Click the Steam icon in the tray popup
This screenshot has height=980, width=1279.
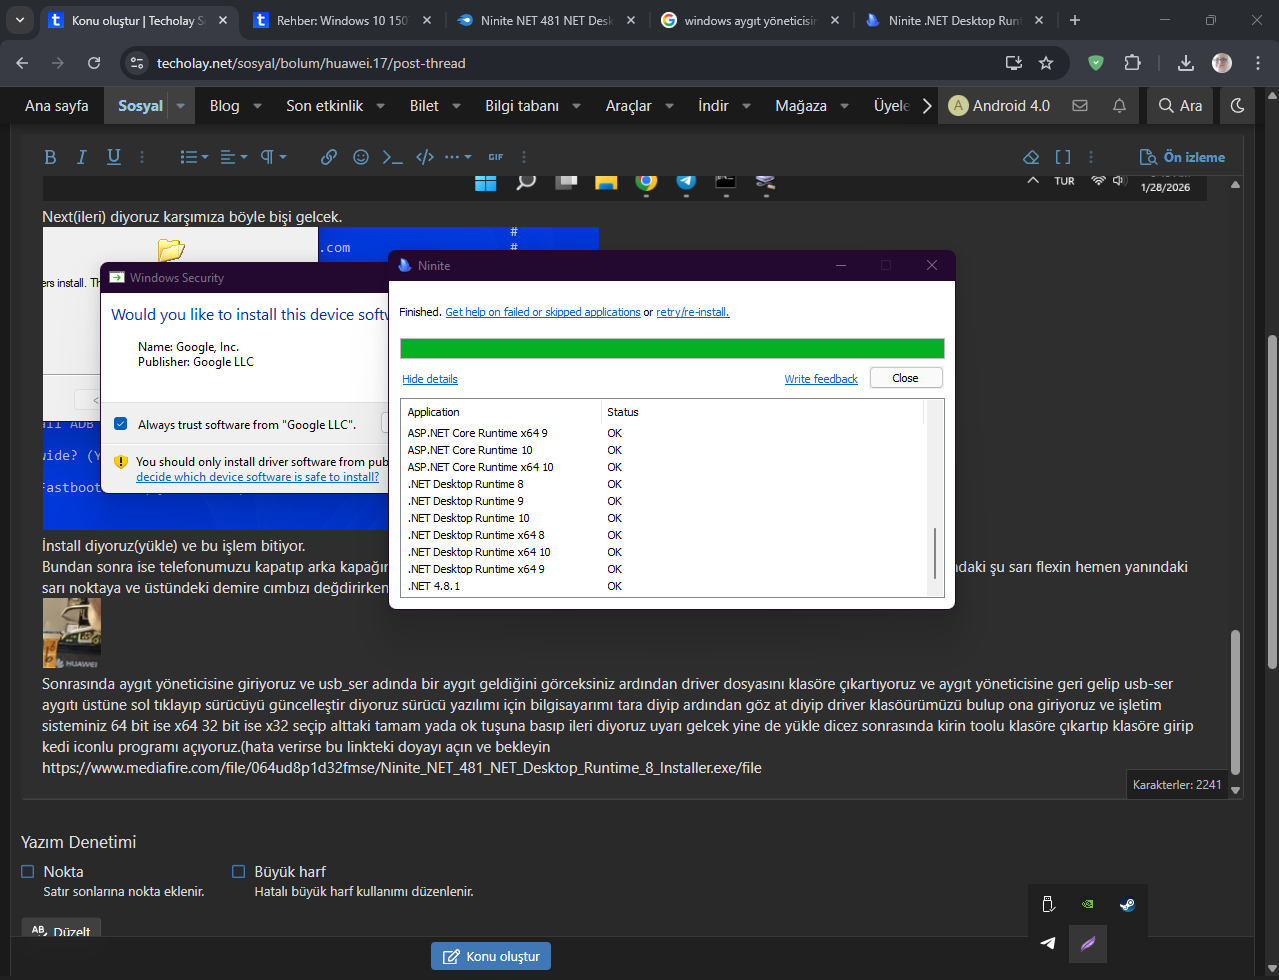coord(1127,904)
